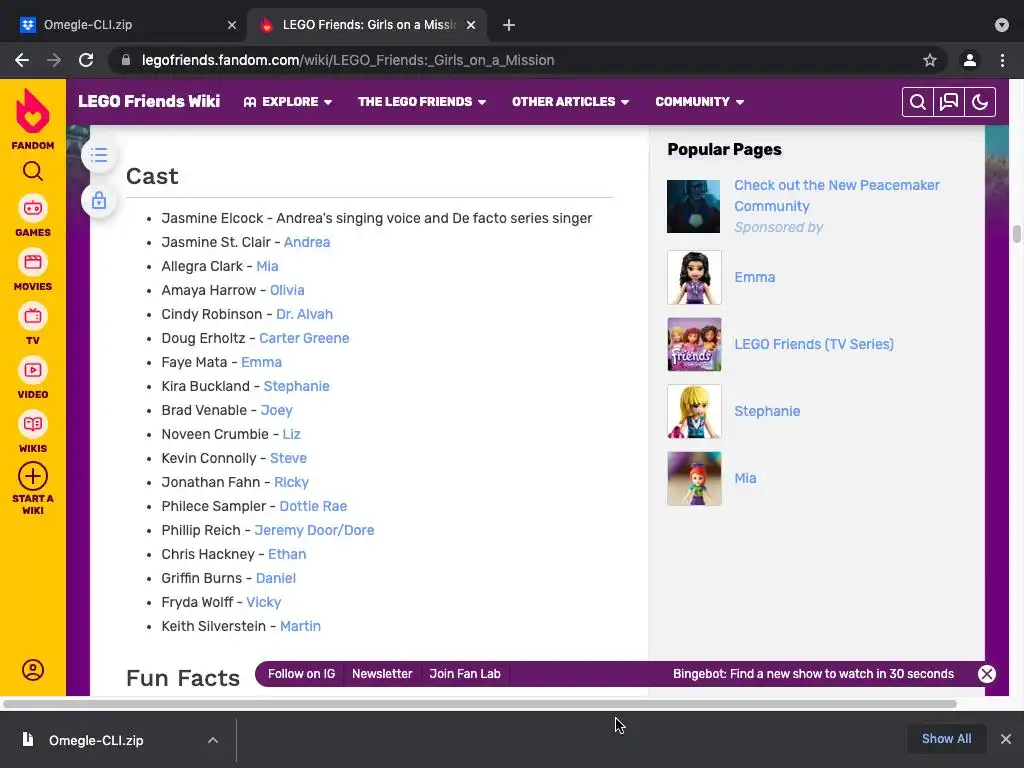Expand the Other Articles dropdown menu
Screen dimensions: 1024x768
tap(570, 102)
